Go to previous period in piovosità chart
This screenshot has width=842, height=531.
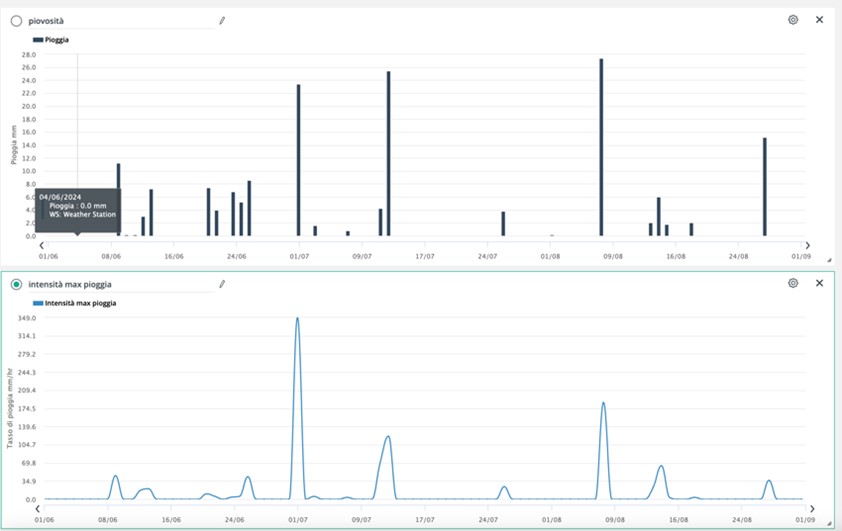pyautogui.click(x=41, y=245)
